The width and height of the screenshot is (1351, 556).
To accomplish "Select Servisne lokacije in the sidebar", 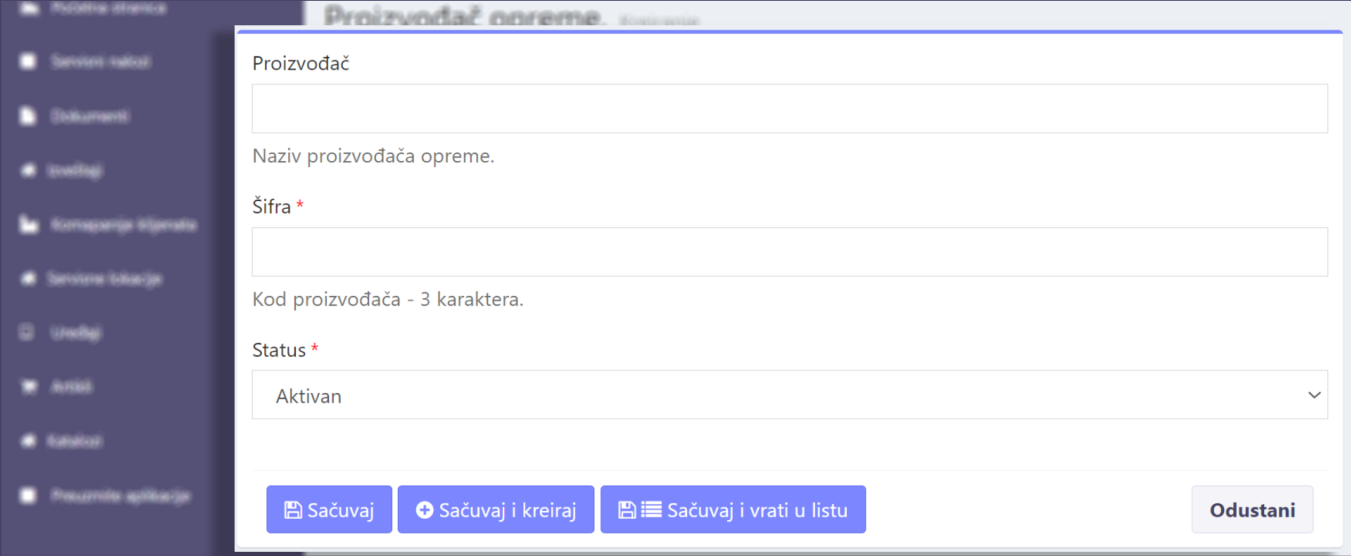I will (x=104, y=279).
